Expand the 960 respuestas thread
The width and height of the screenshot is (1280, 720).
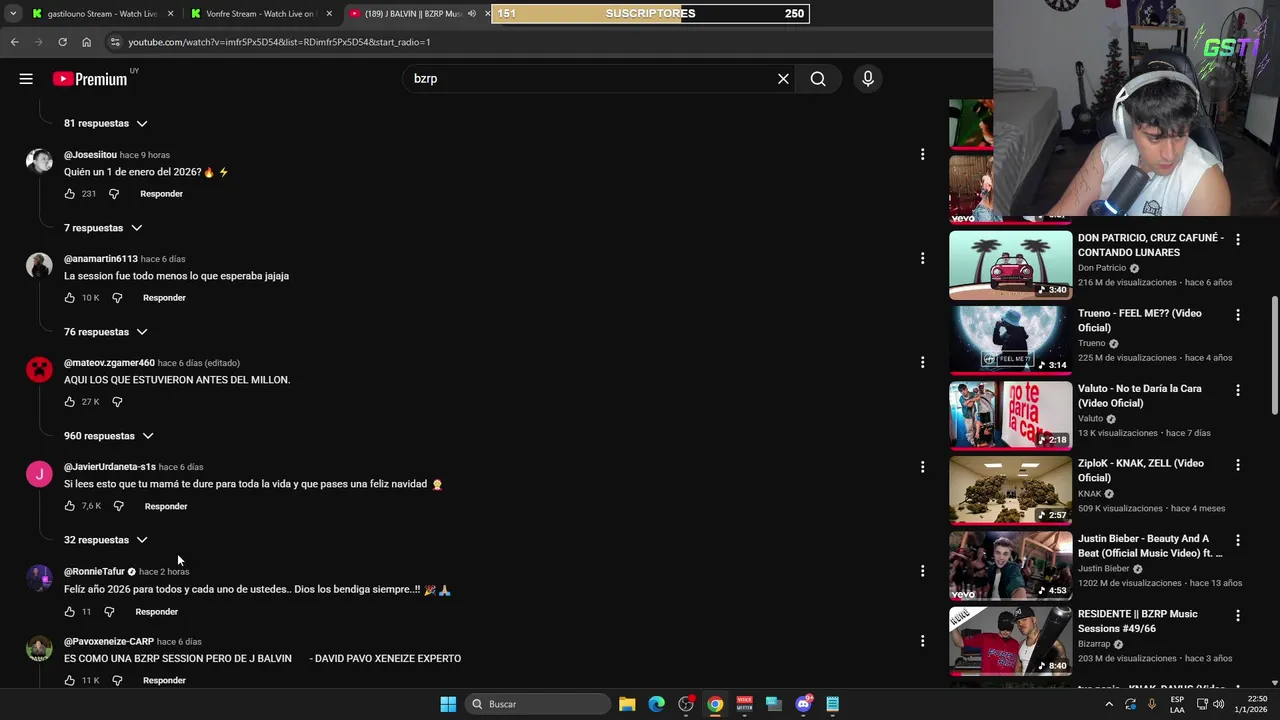tap(109, 436)
